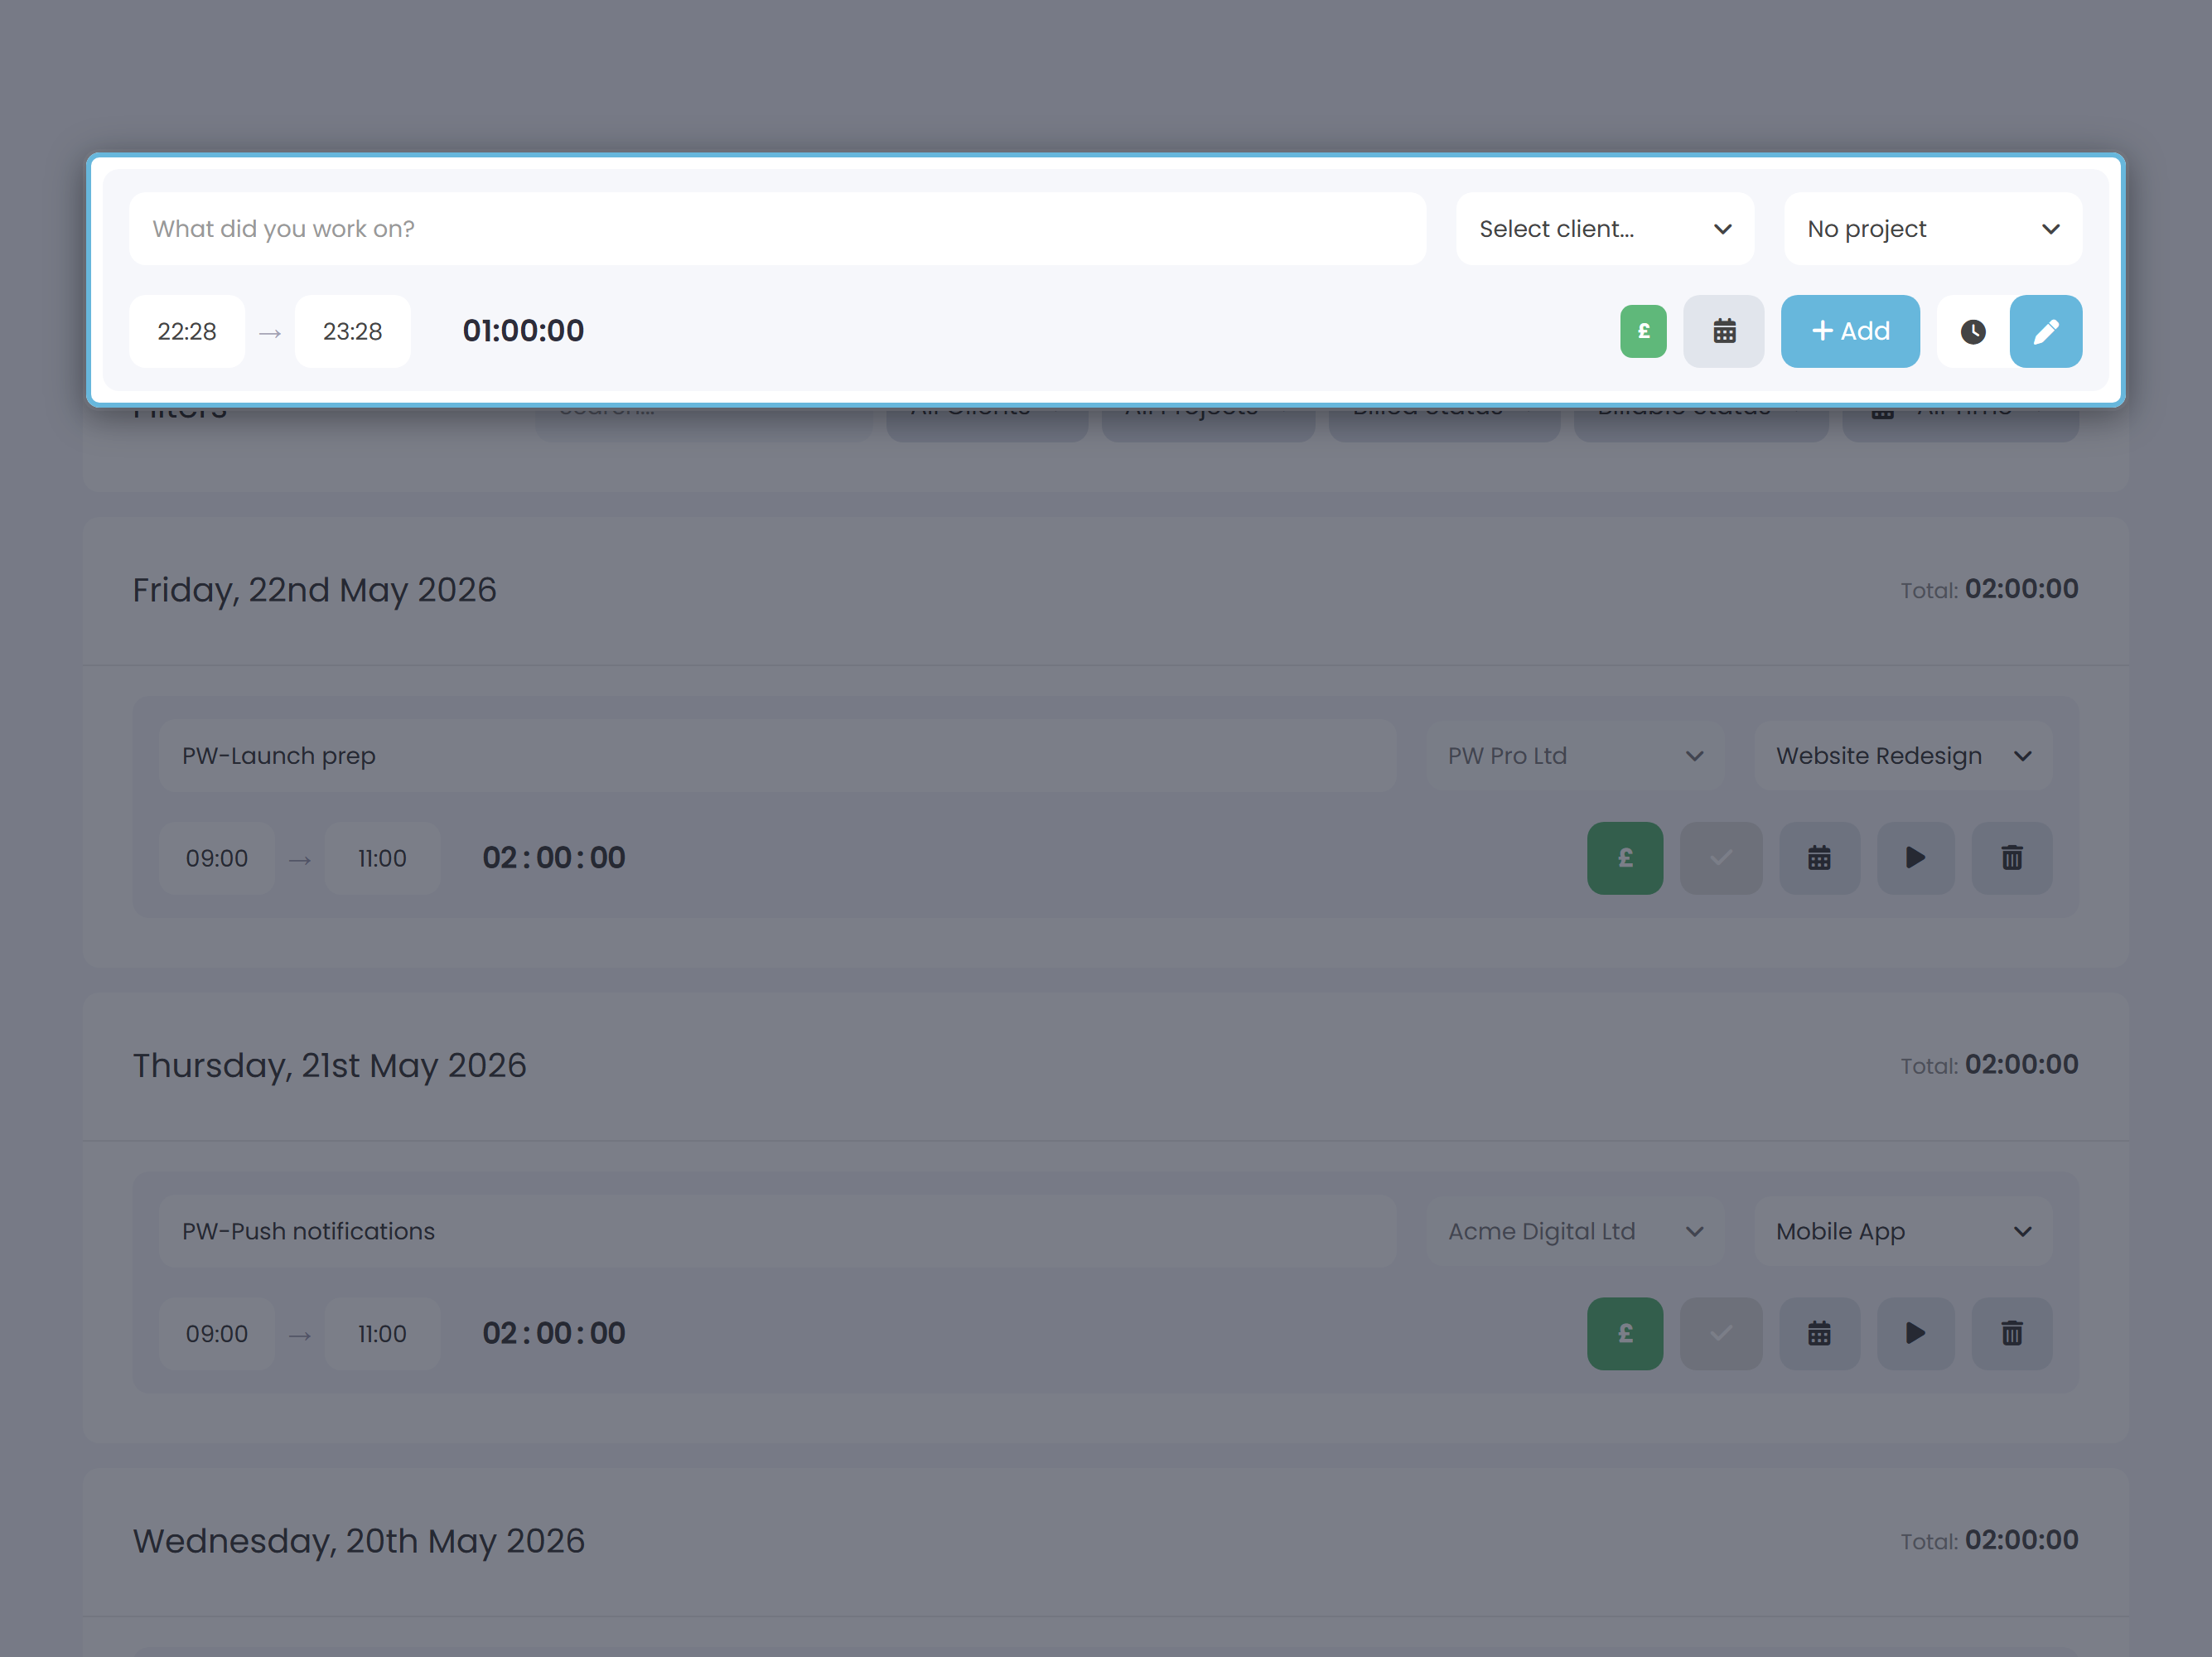
Task: Open Website Redesign project dropdown
Action: pos(1903,756)
